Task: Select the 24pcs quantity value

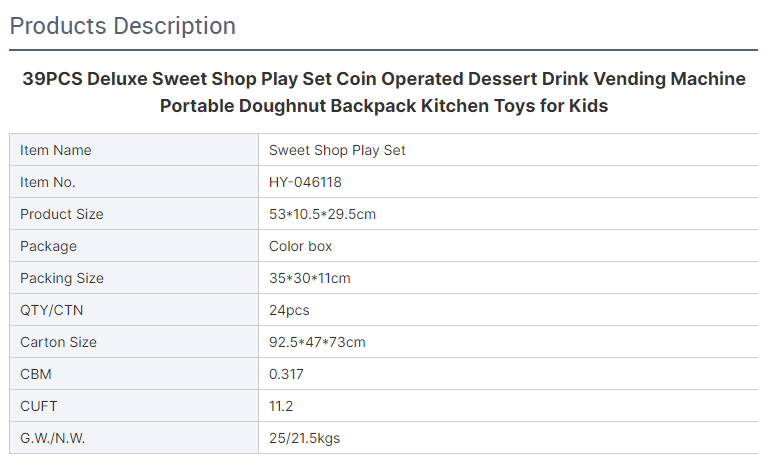Action: pyautogui.click(x=289, y=310)
